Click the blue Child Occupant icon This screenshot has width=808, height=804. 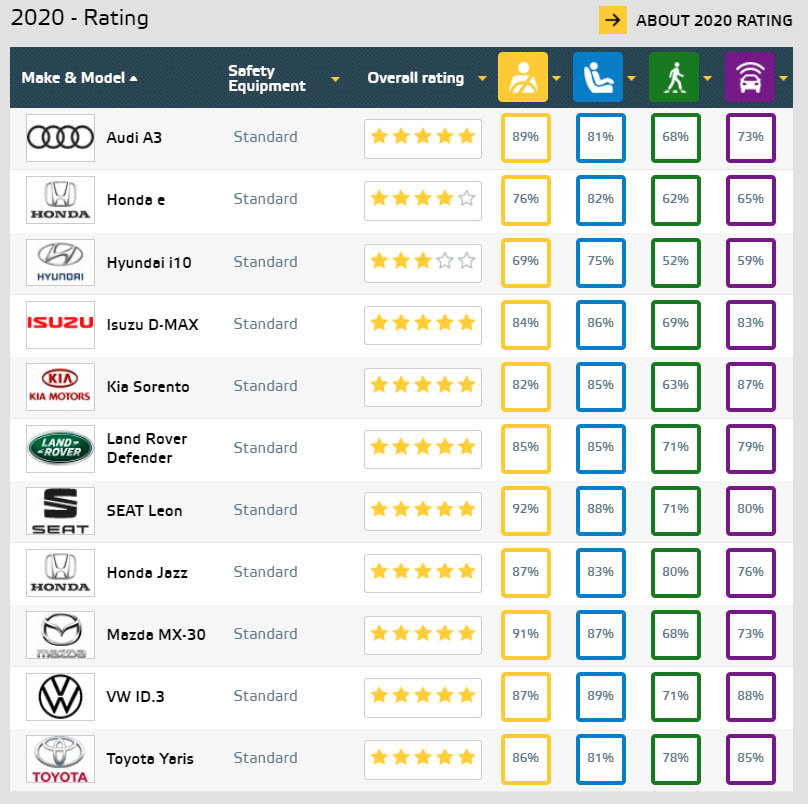(597, 77)
